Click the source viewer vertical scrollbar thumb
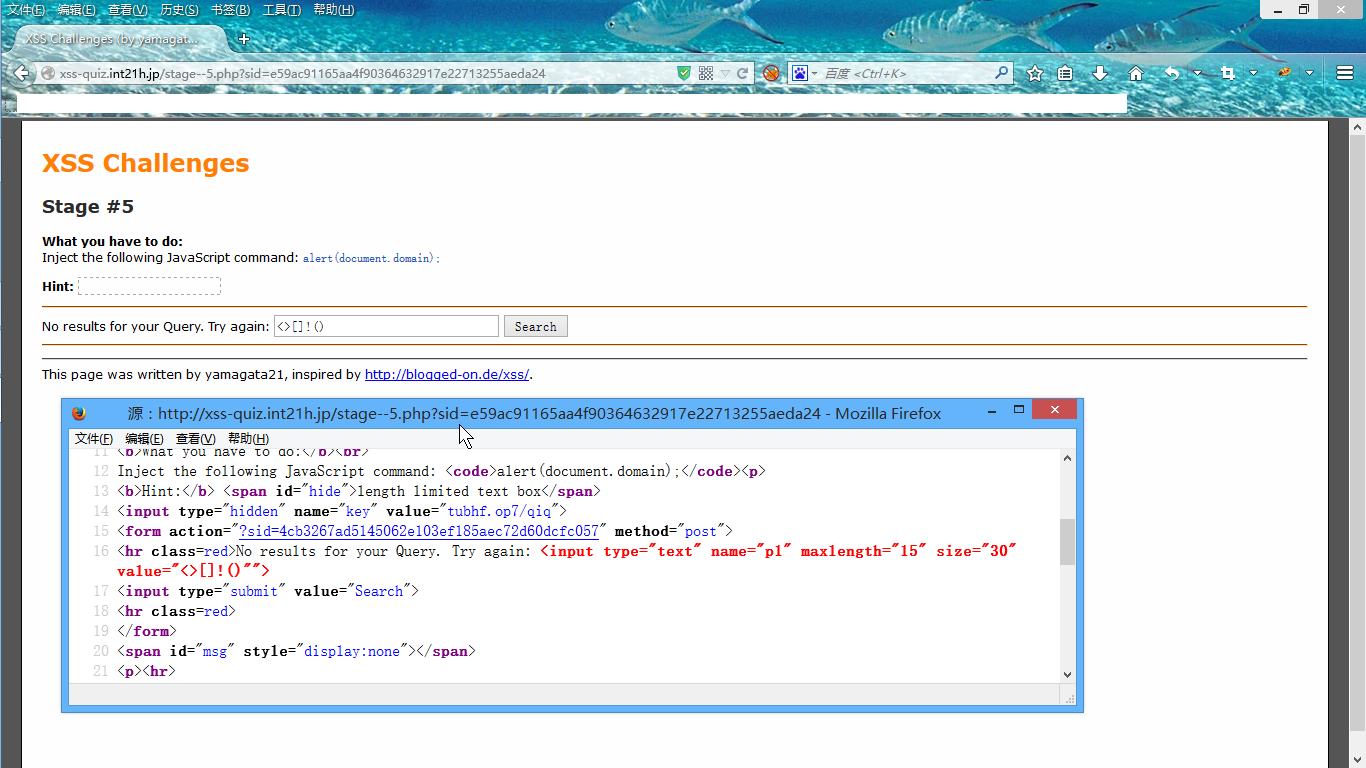The image size is (1366, 768). point(1067,542)
